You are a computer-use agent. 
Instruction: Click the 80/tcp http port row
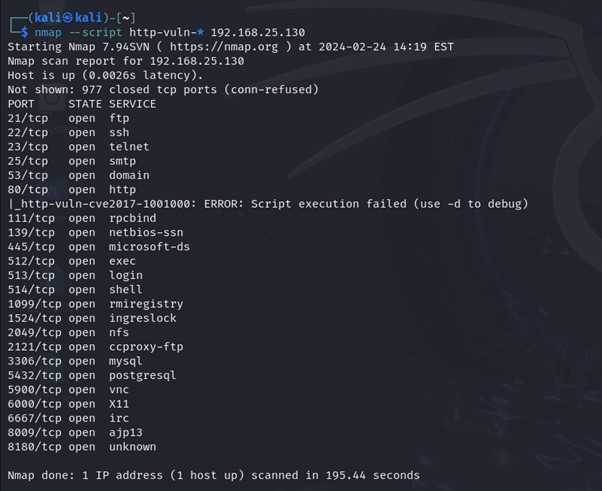72,190
